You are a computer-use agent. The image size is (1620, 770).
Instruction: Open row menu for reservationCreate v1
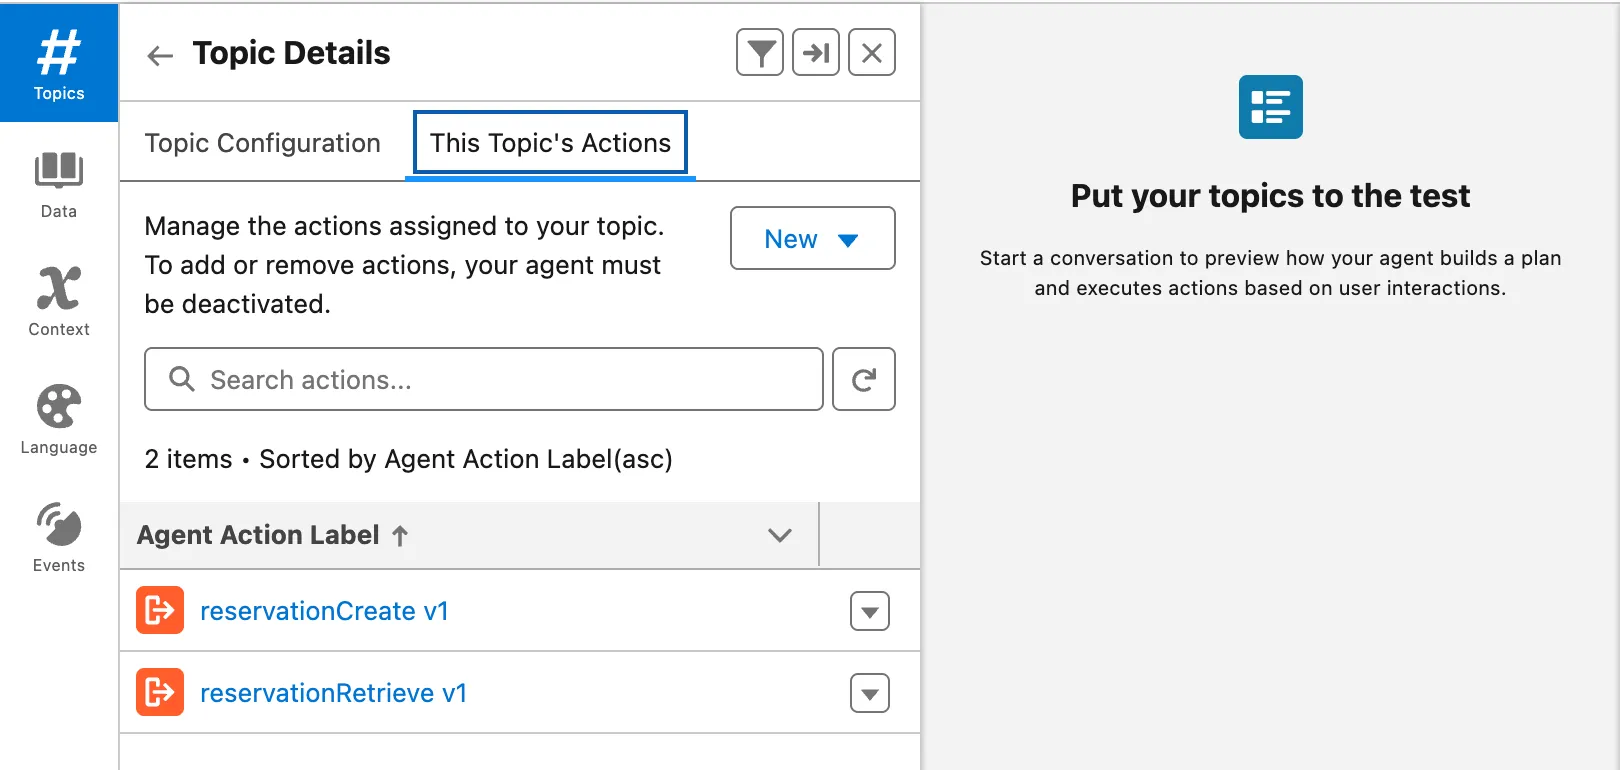(869, 611)
